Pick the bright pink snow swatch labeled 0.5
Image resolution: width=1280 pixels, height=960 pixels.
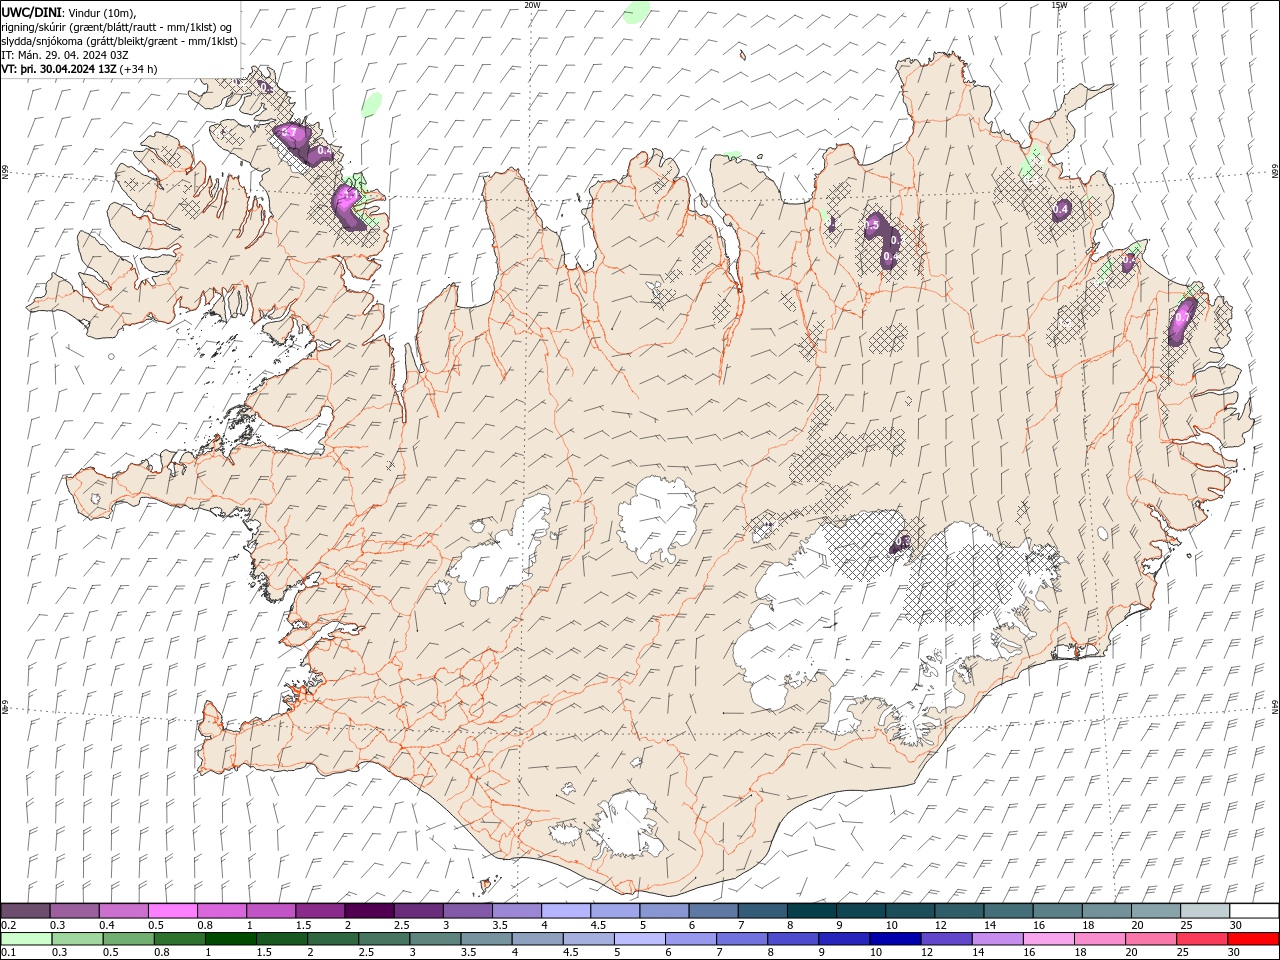pos(172,910)
